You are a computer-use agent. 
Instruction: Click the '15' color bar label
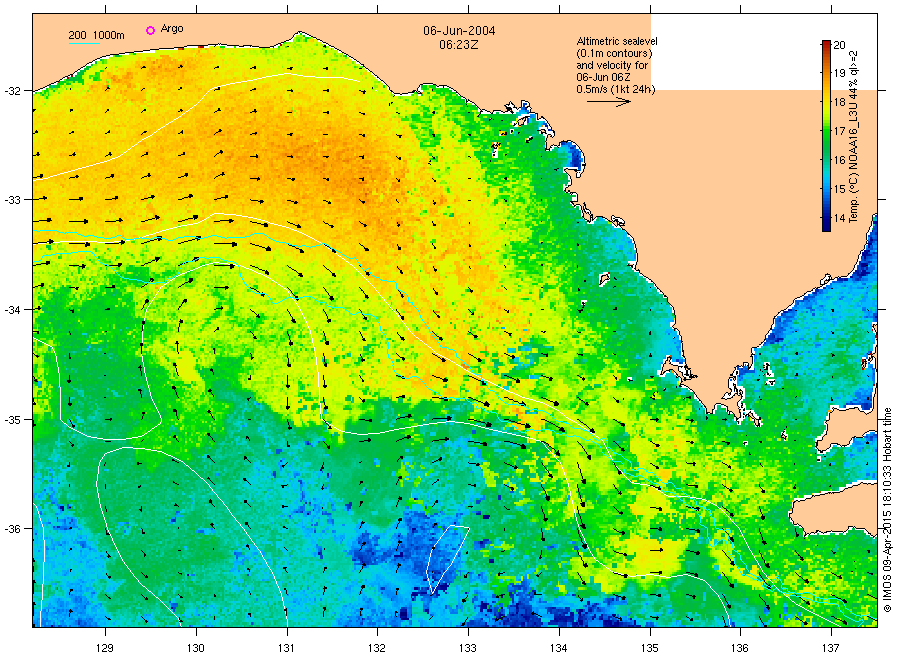tap(839, 189)
